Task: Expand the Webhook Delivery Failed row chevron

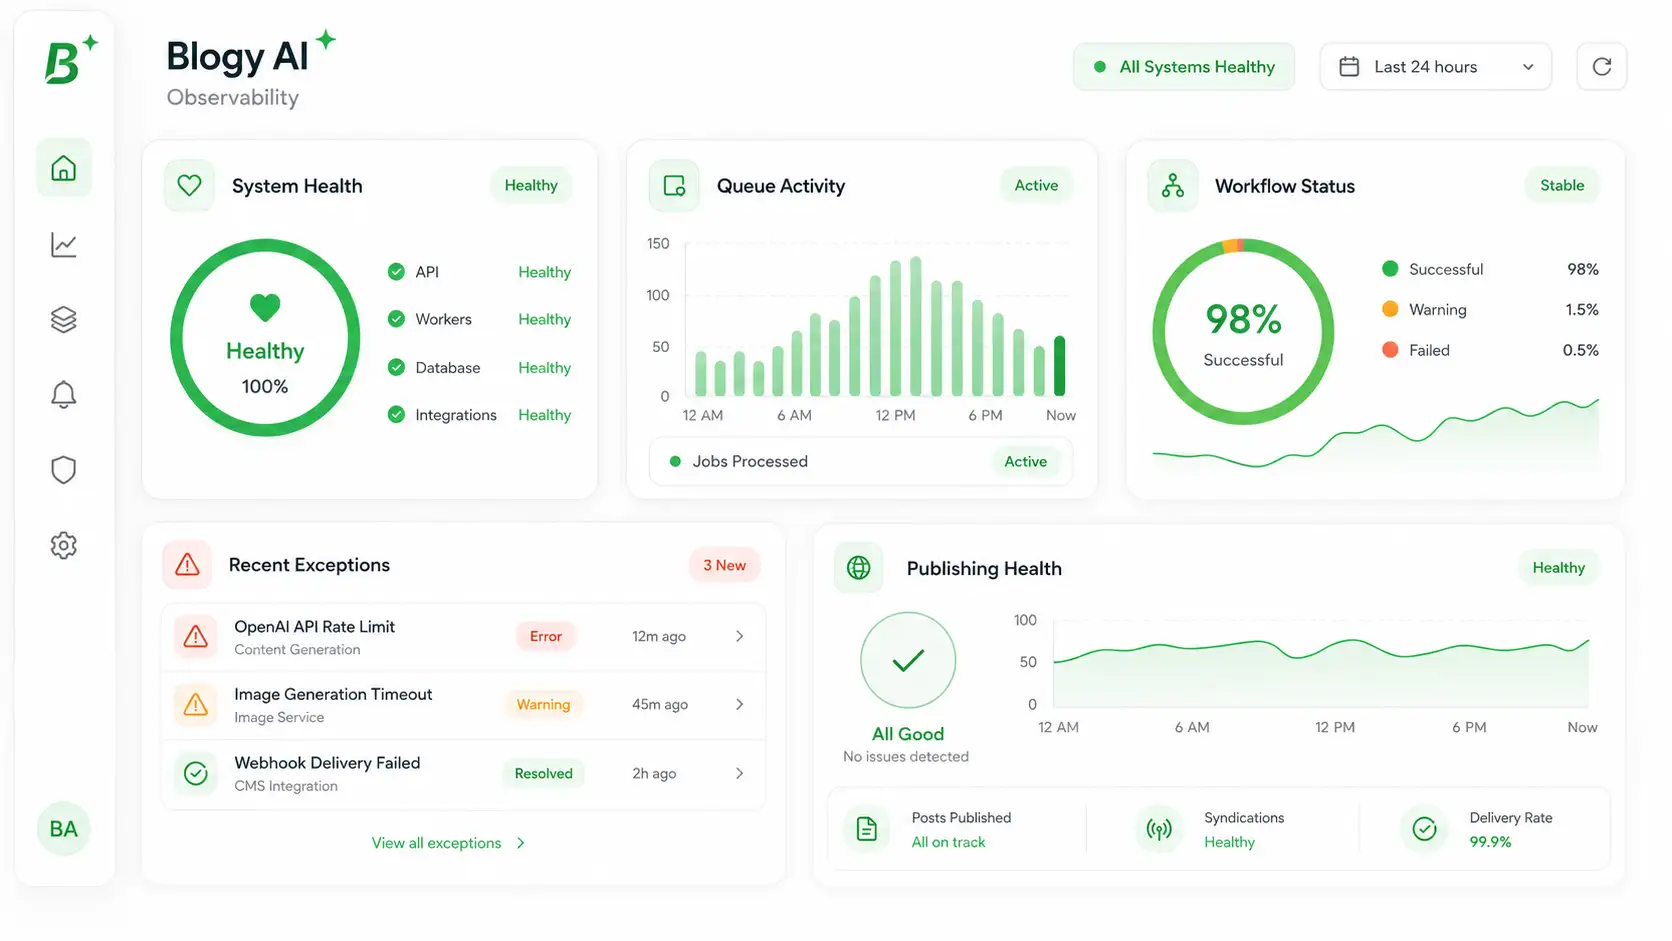Action: click(x=740, y=773)
